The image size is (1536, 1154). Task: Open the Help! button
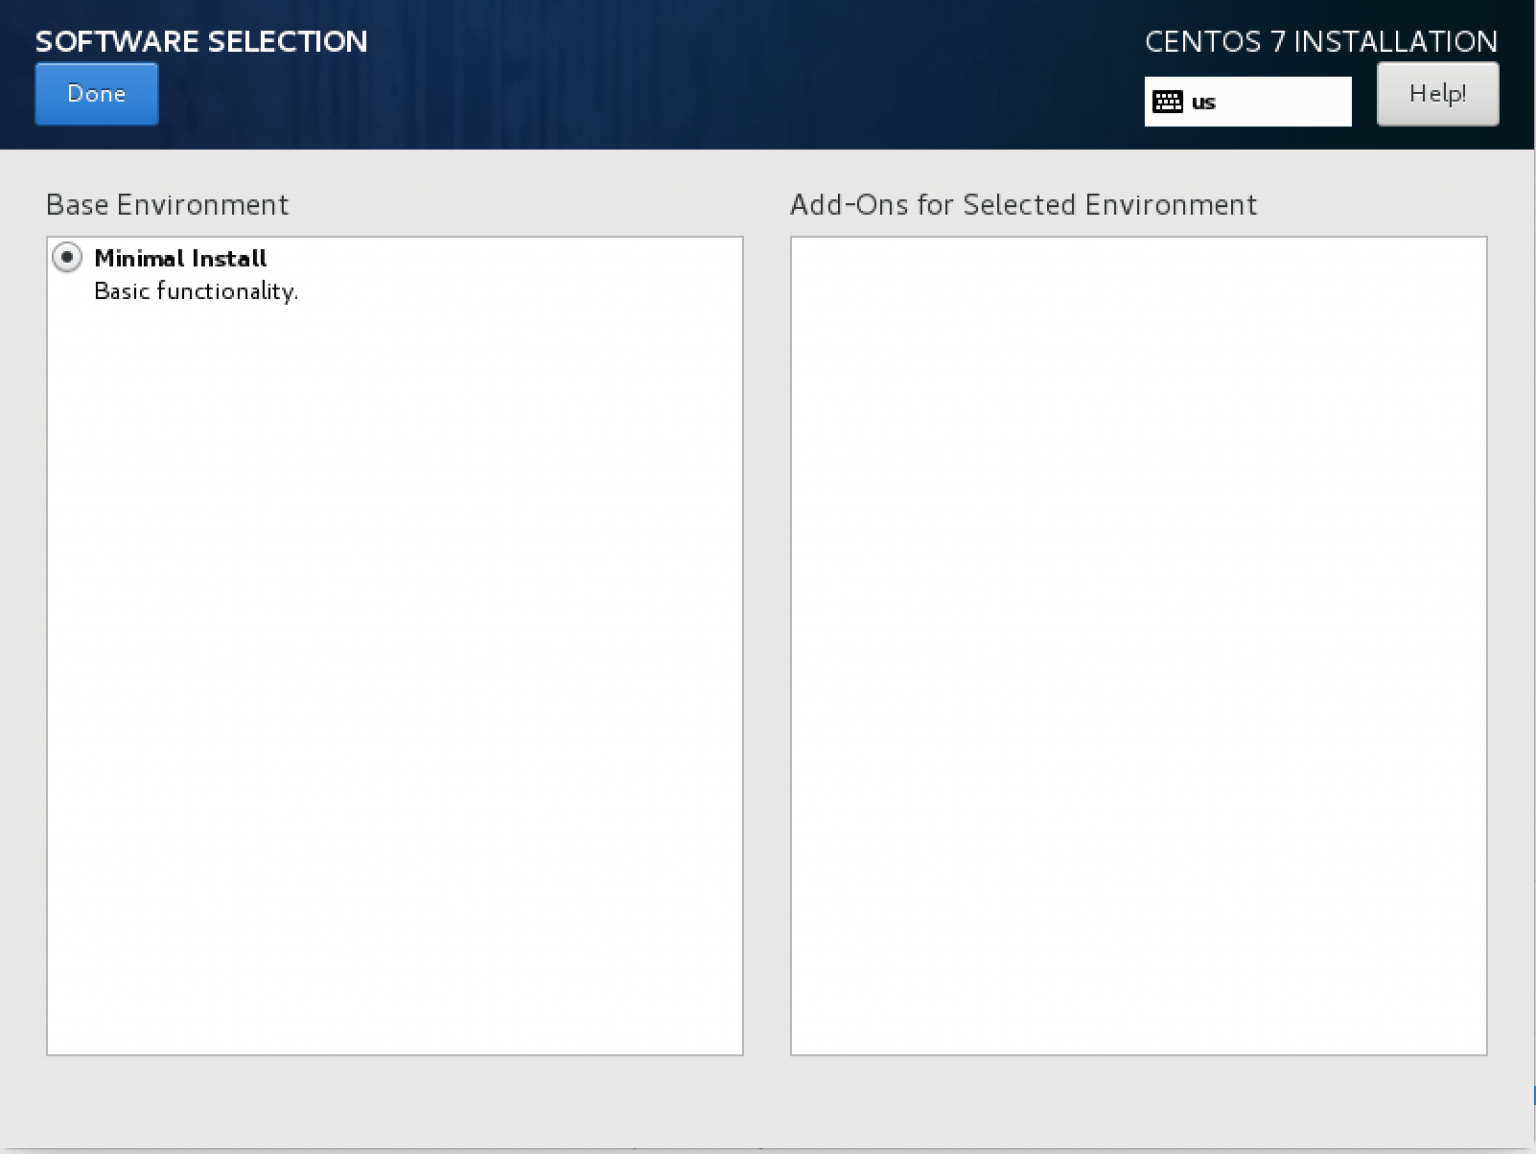tap(1437, 94)
